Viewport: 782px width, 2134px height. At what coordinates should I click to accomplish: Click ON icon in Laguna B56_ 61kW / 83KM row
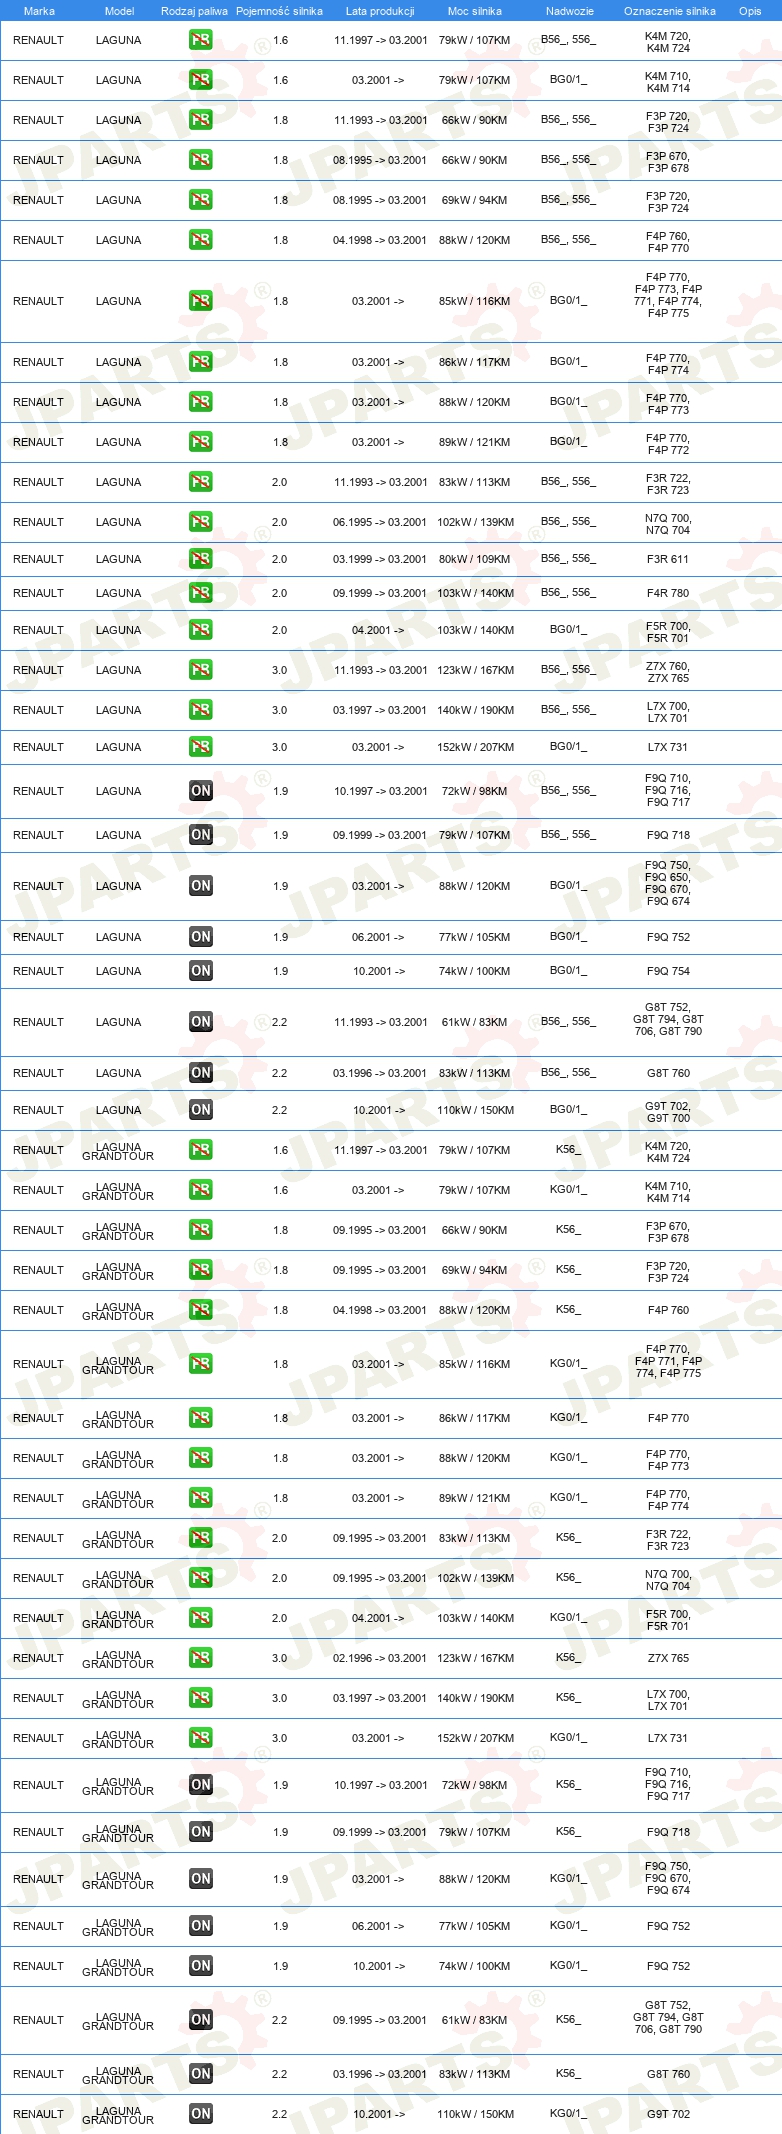point(200,1022)
